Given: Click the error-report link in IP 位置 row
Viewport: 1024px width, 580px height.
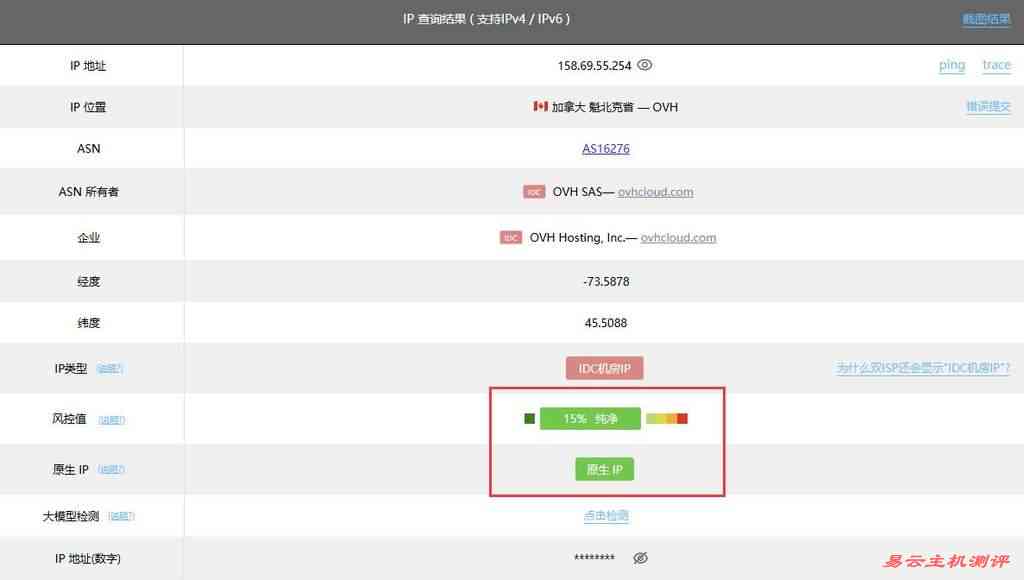Looking at the screenshot, I should (988, 106).
